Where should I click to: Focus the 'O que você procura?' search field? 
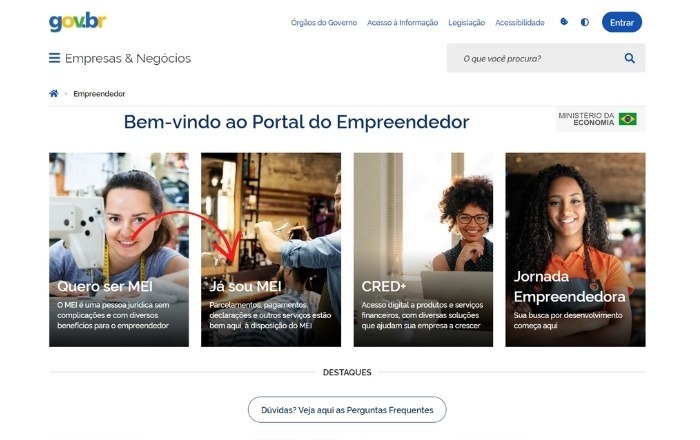tap(536, 58)
